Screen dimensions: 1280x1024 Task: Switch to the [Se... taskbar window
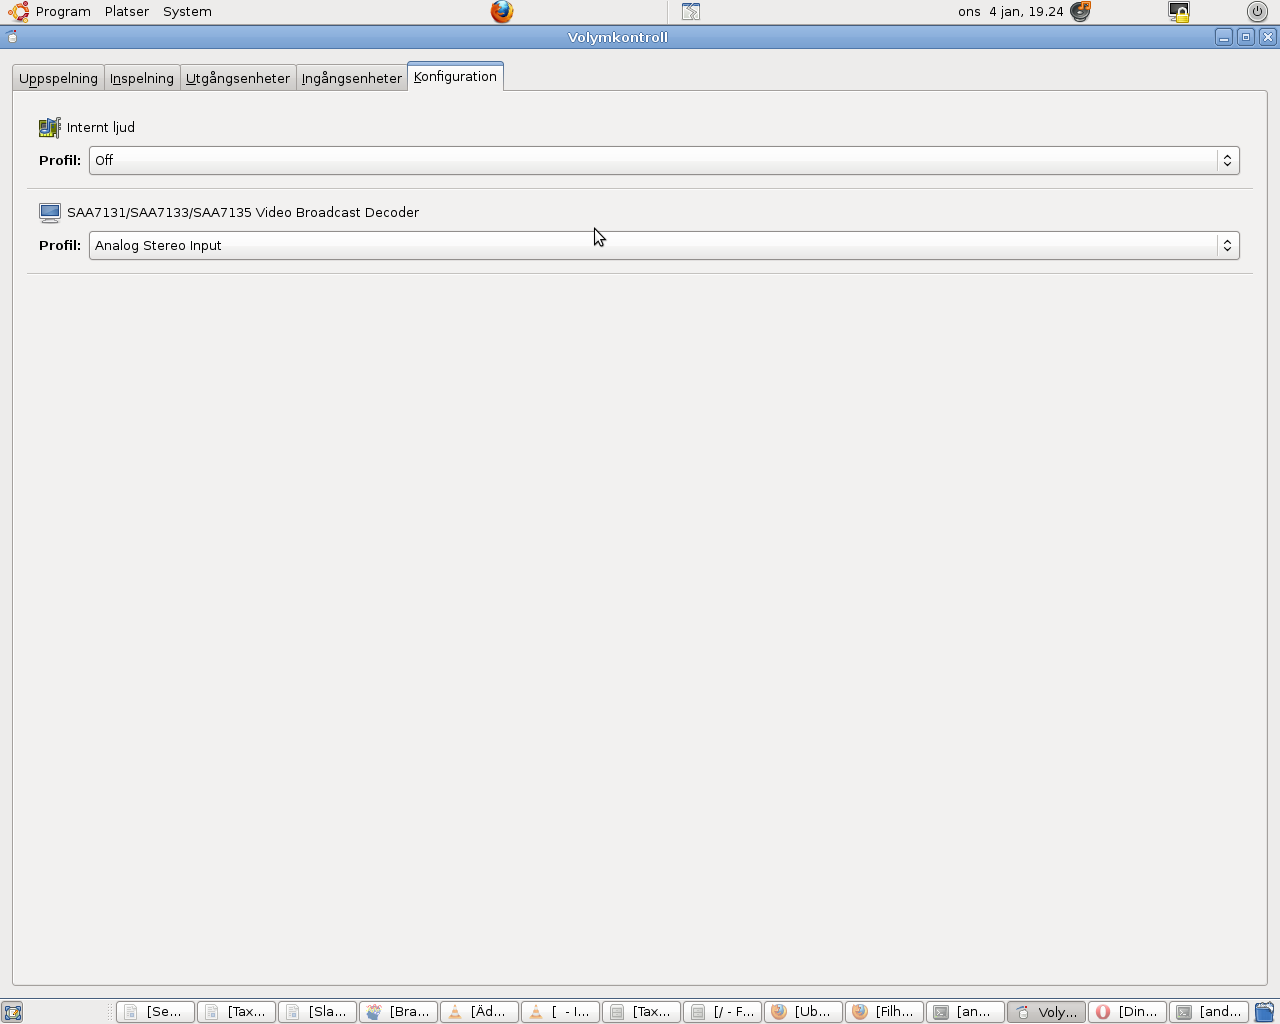[155, 1012]
